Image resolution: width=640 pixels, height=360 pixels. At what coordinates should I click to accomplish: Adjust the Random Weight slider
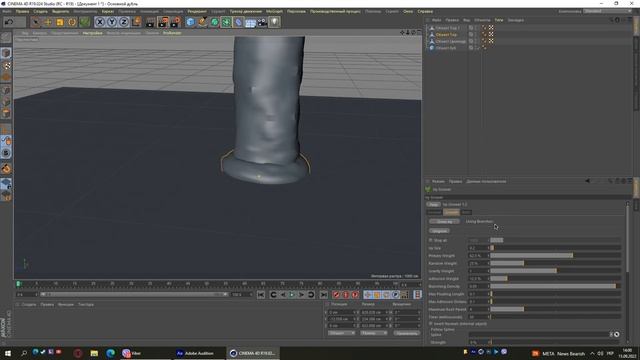tap(555, 263)
